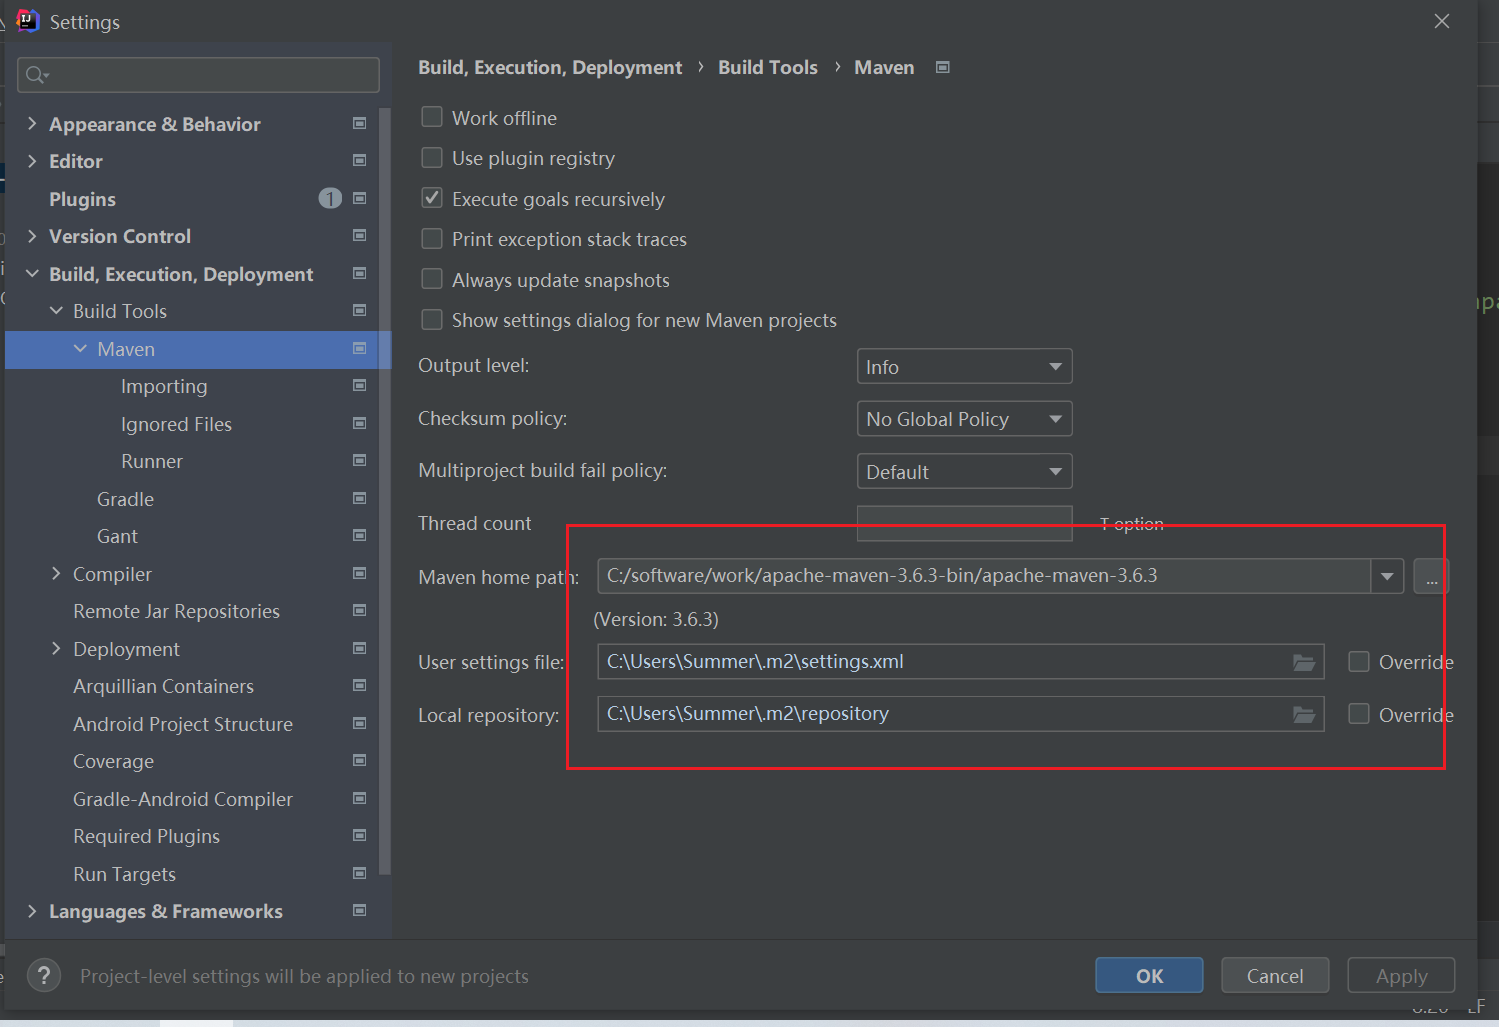Click project-level icon next to Android Project Structure
1499x1027 pixels.
pos(359,723)
